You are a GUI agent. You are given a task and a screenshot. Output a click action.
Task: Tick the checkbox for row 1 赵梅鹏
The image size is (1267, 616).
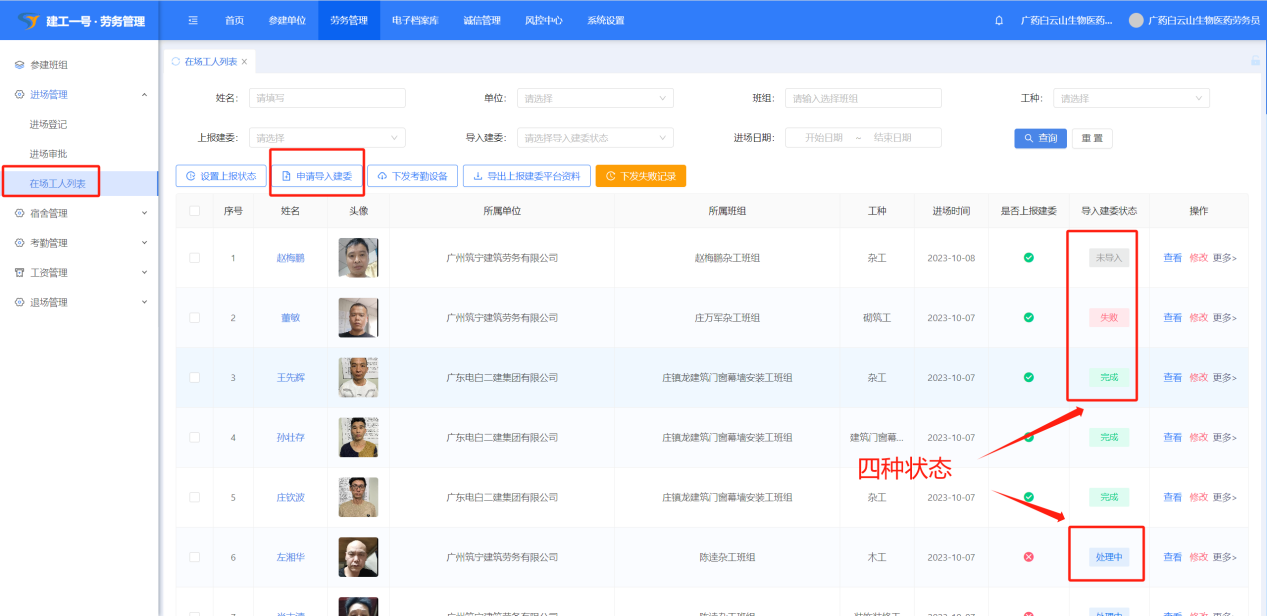[x=194, y=258]
